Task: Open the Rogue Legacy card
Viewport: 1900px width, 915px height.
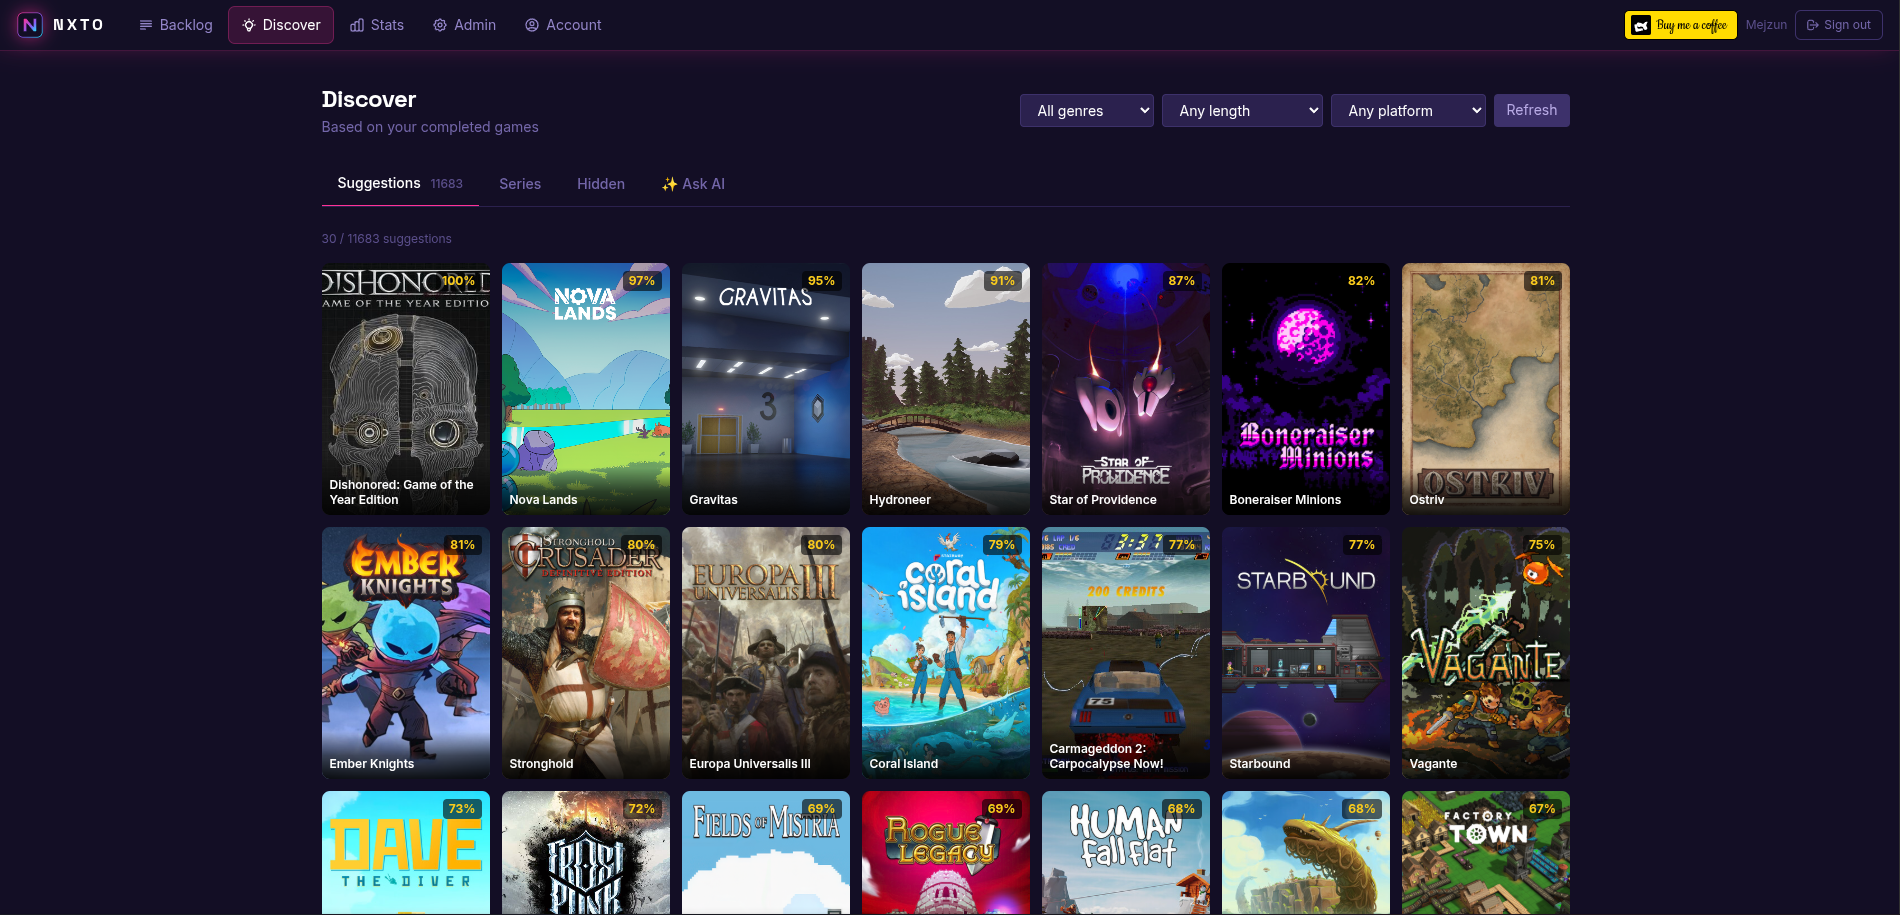Action: pyautogui.click(x=946, y=853)
